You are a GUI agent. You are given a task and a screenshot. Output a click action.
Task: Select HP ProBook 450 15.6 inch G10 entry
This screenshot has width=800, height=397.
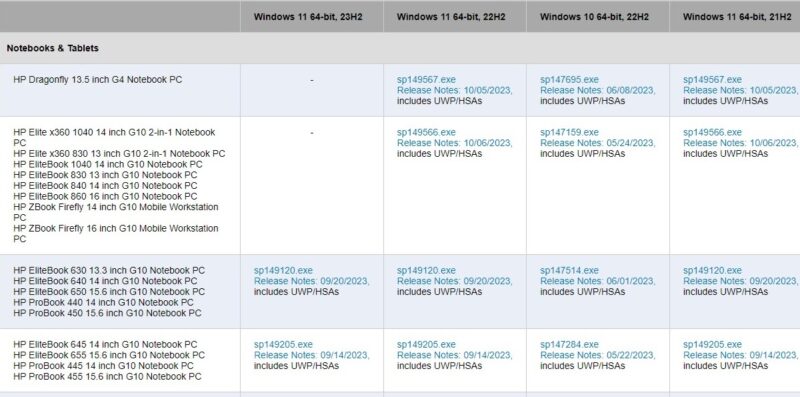108,313
